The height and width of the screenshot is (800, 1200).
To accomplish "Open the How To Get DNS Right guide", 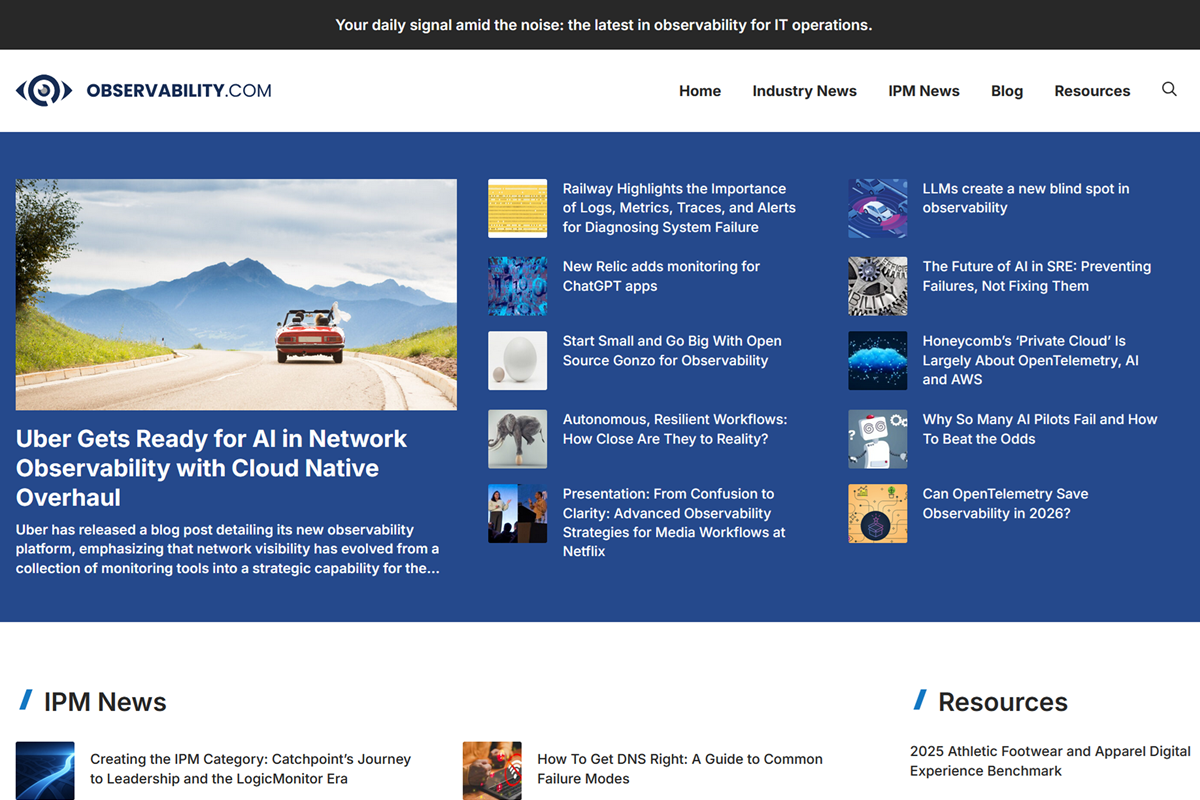I will 679,769.
